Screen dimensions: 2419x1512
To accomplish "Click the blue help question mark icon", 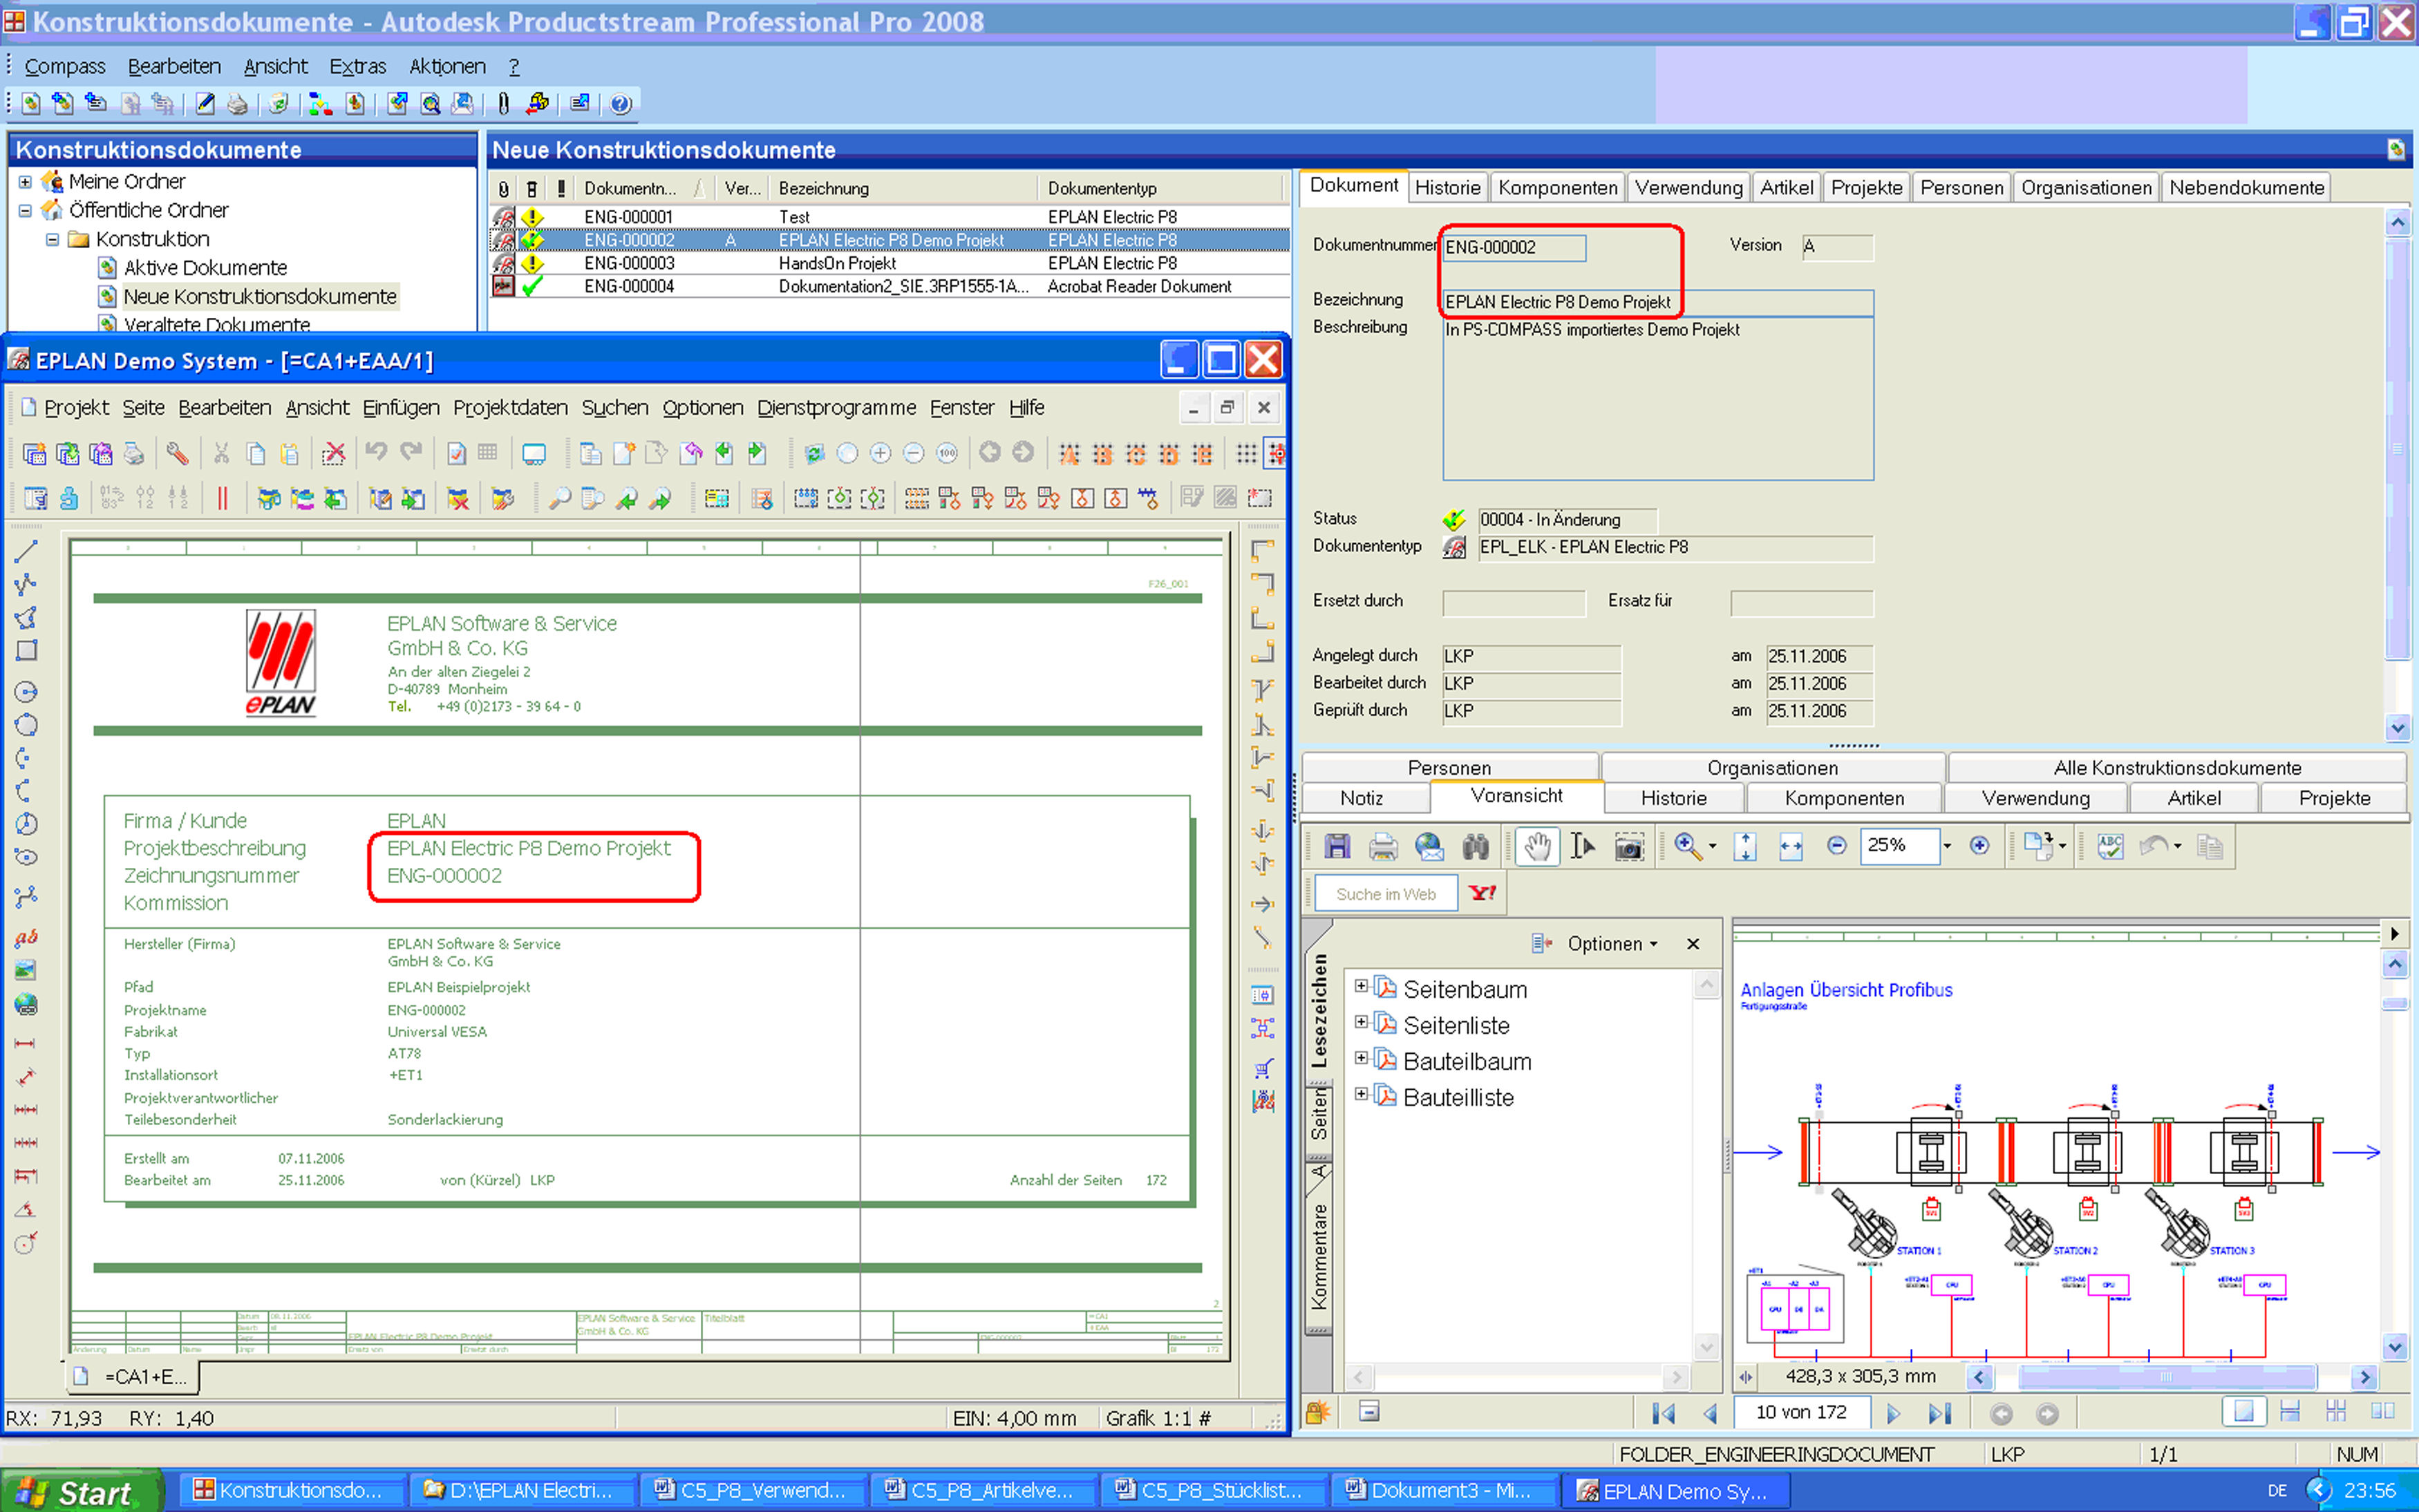I will 620,103.
